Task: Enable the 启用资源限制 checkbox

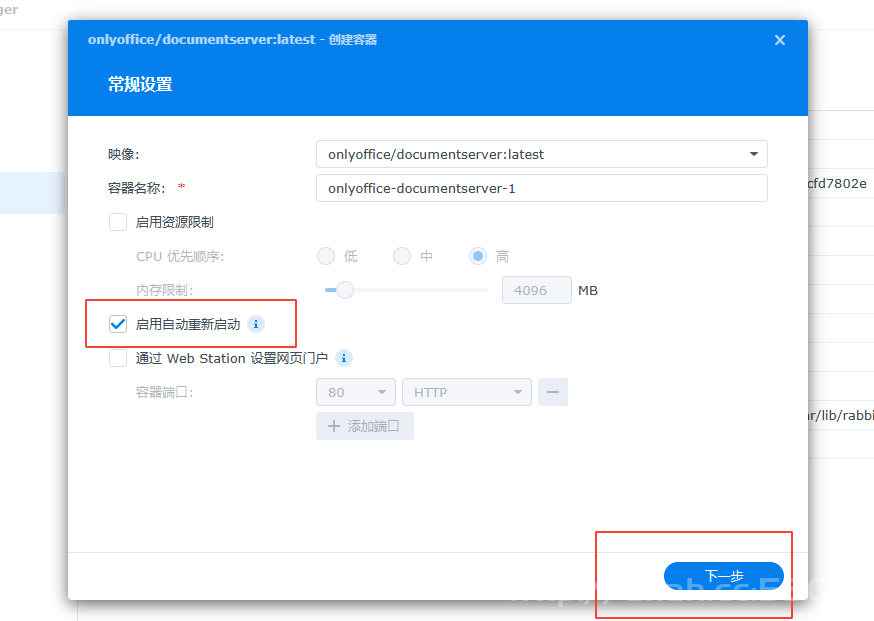Action: [118, 222]
